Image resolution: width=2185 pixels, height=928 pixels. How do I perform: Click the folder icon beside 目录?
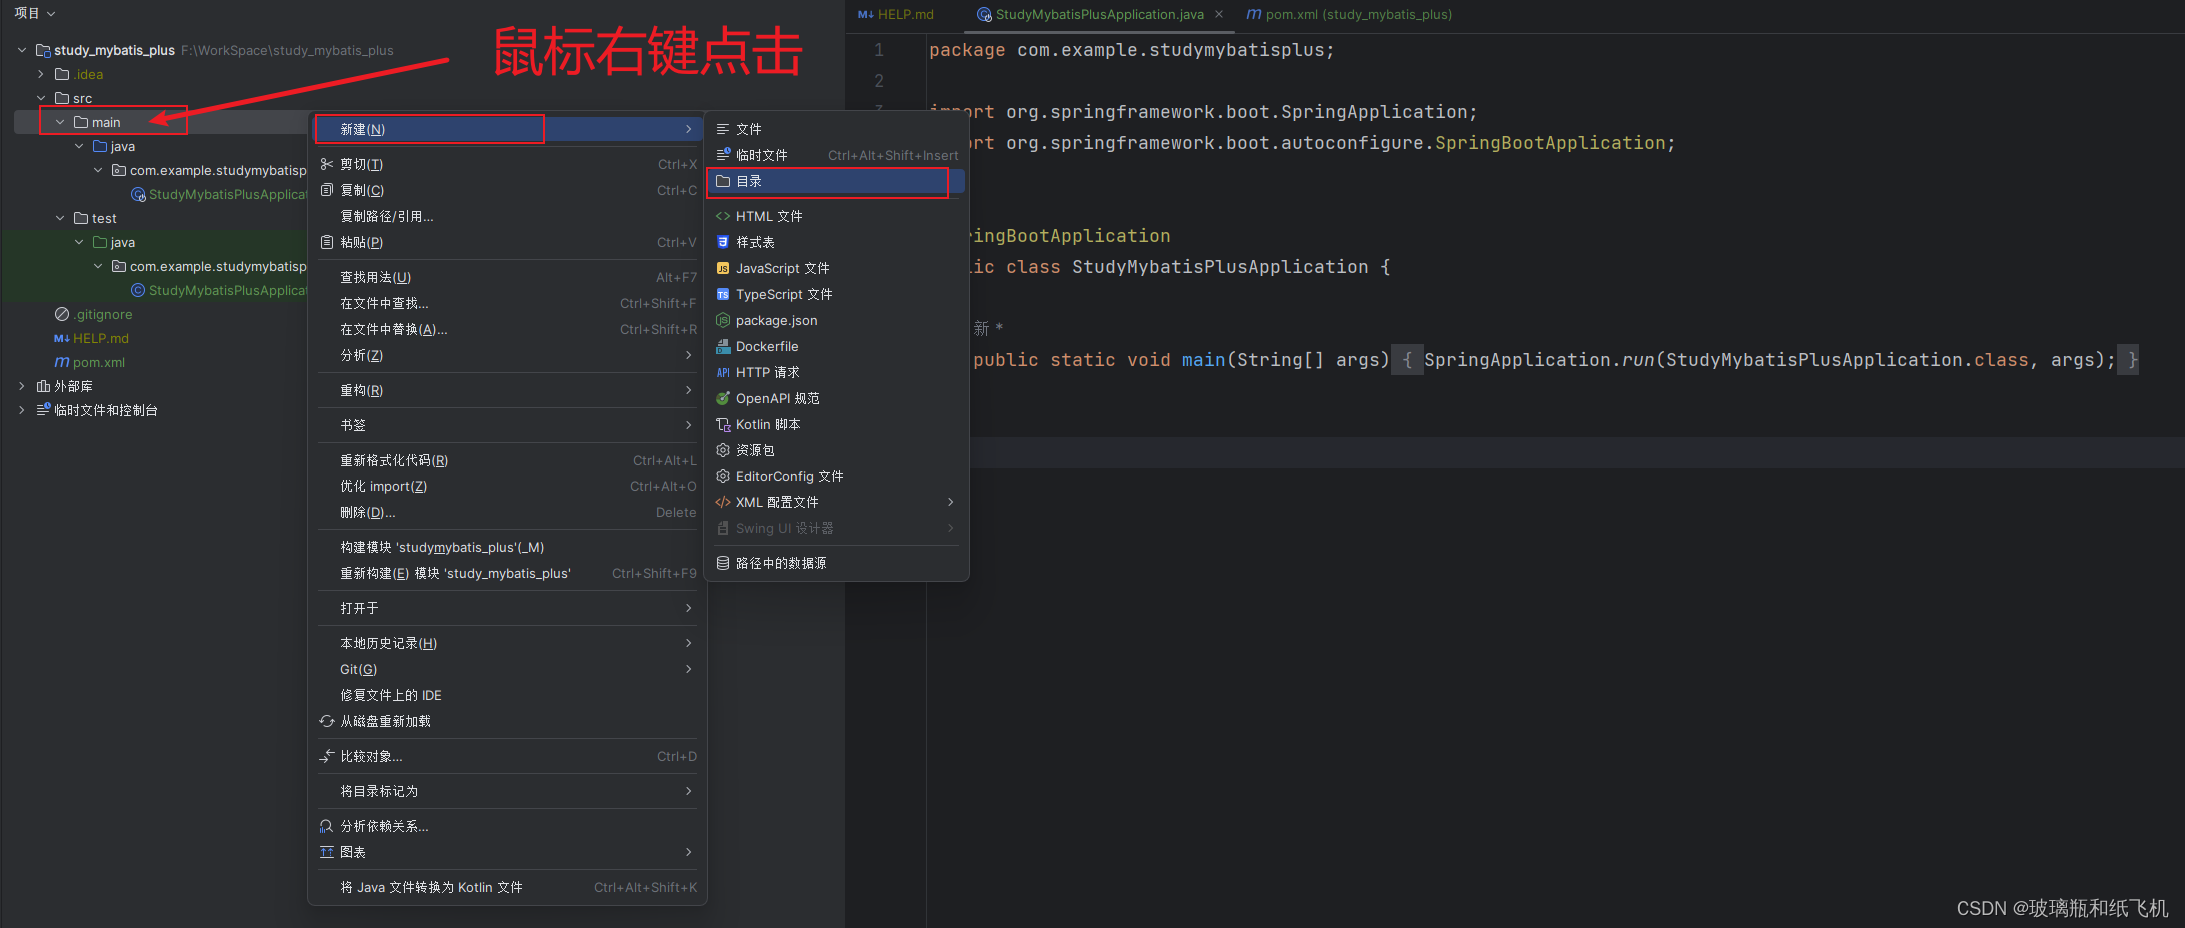pos(723,181)
